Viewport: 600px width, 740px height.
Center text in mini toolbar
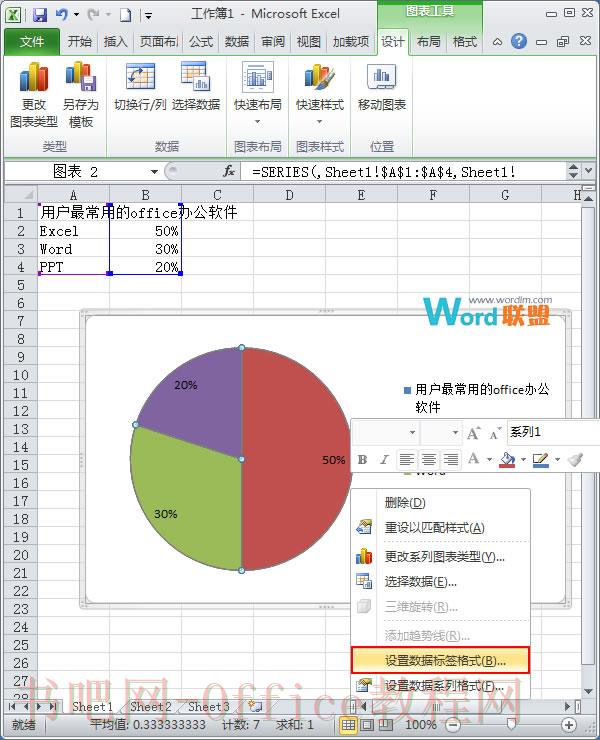point(429,459)
